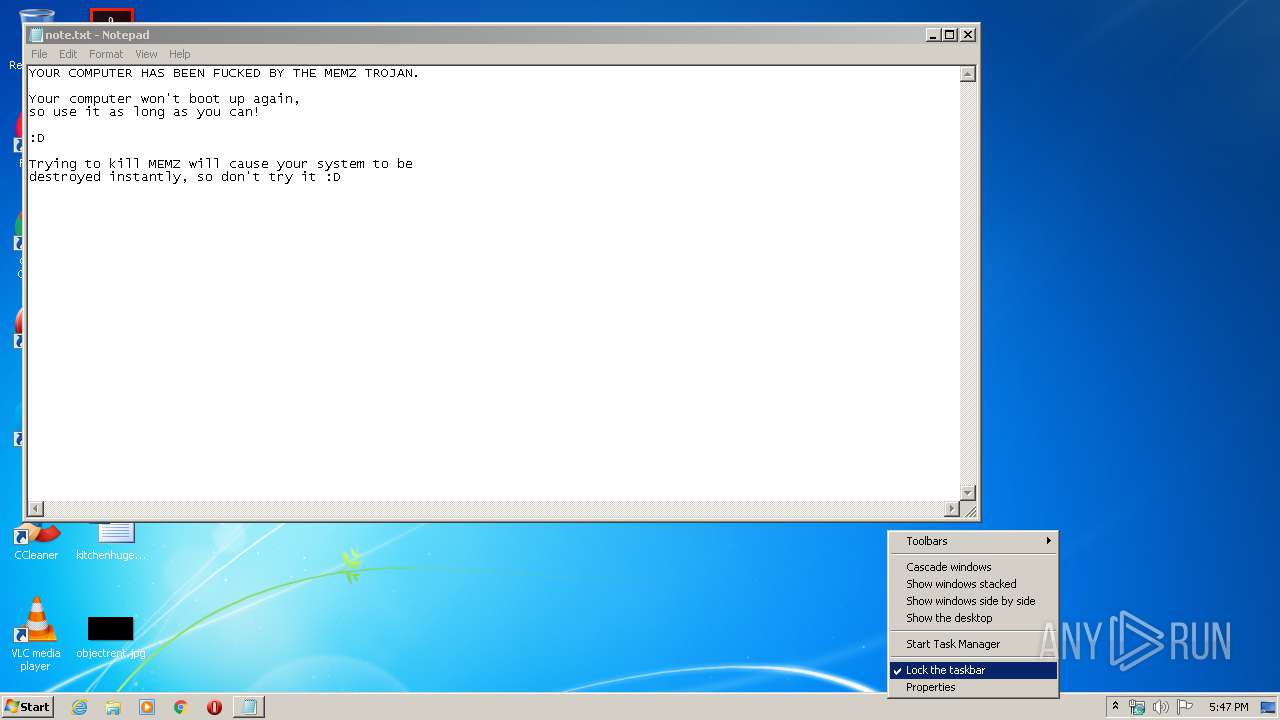The width and height of the screenshot is (1280, 720).
Task: Select Start Task Manager
Action: tap(973, 644)
